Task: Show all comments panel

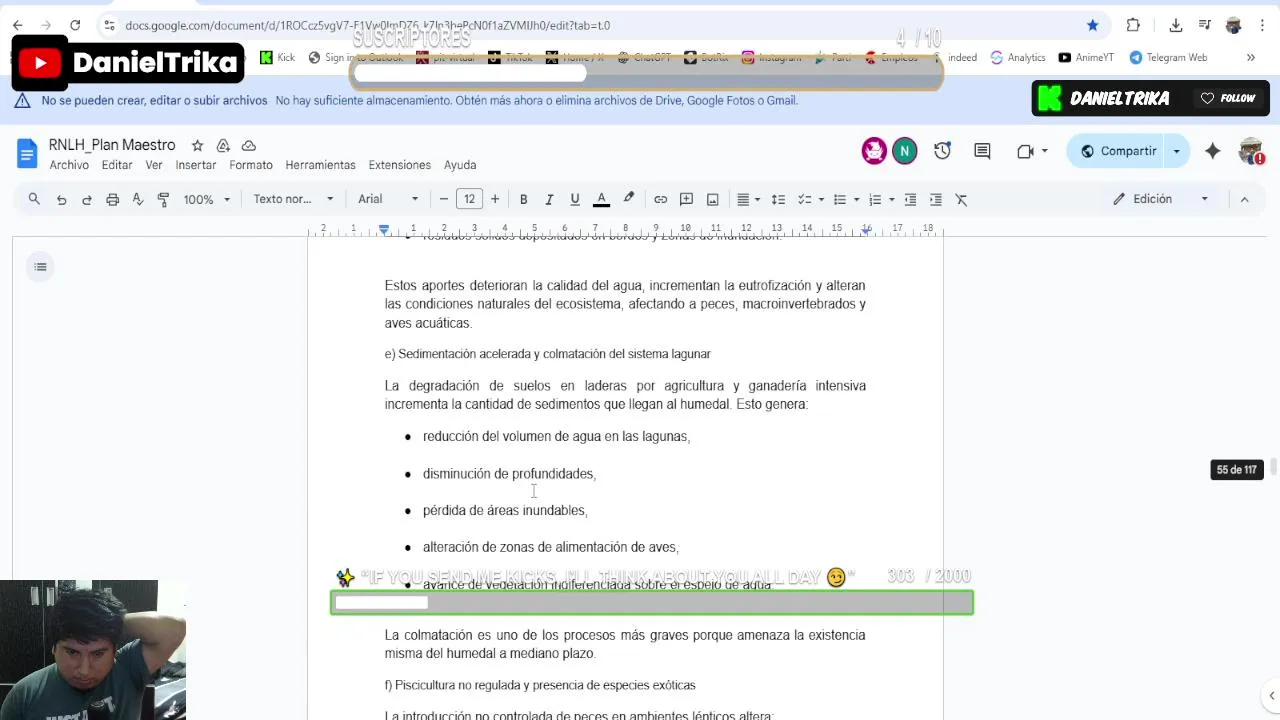Action: click(x=982, y=151)
